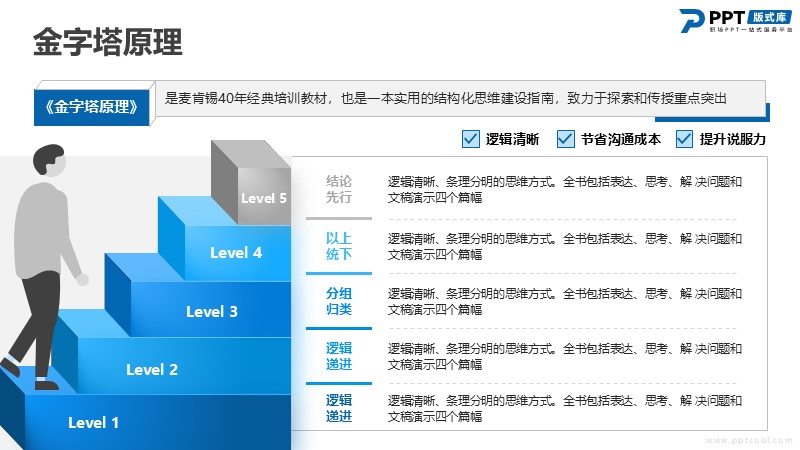Select the 以上统下 heading

point(339,246)
